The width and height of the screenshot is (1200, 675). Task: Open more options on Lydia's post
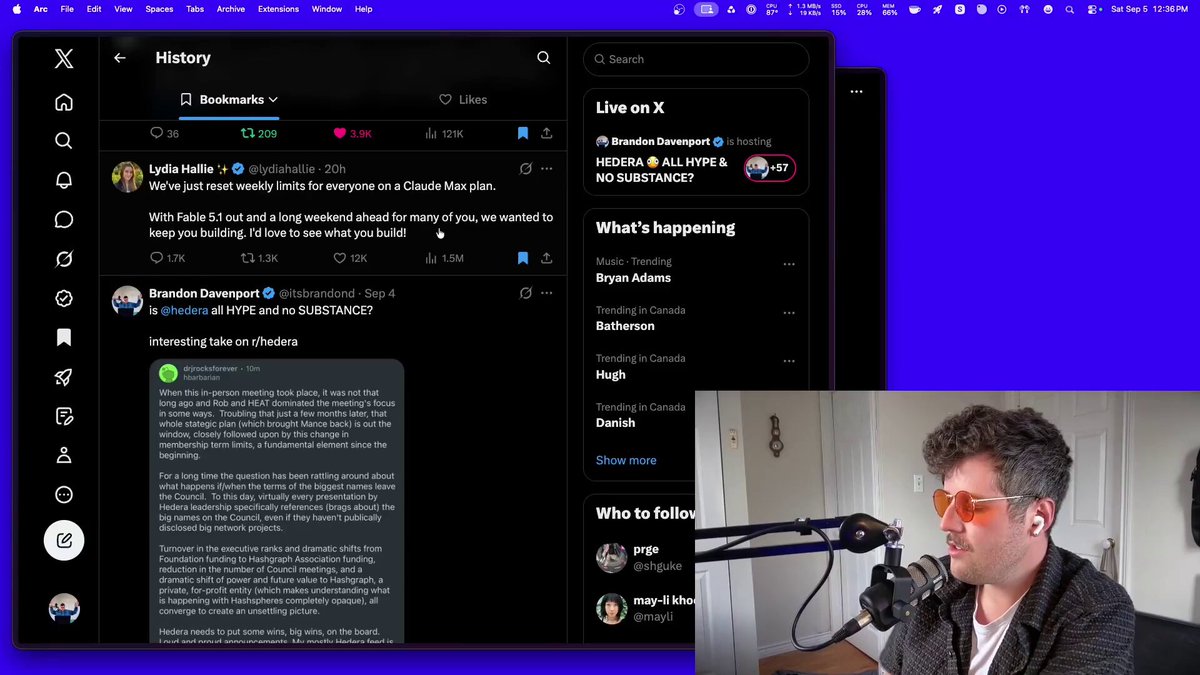pos(546,169)
